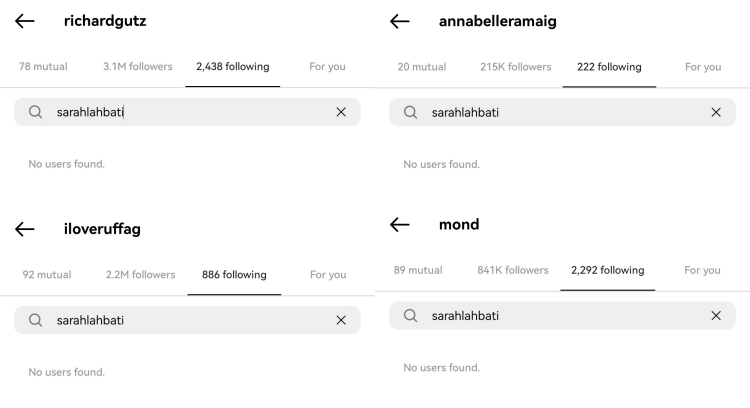Clear search text in annabelleramaig panel

click(x=716, y=112)
